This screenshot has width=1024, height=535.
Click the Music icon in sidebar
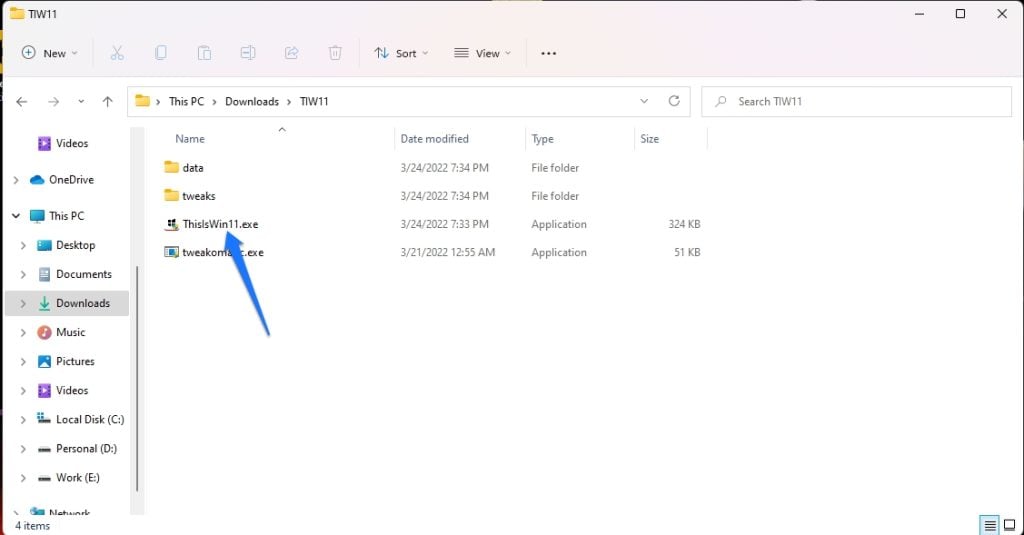(44, 332)
